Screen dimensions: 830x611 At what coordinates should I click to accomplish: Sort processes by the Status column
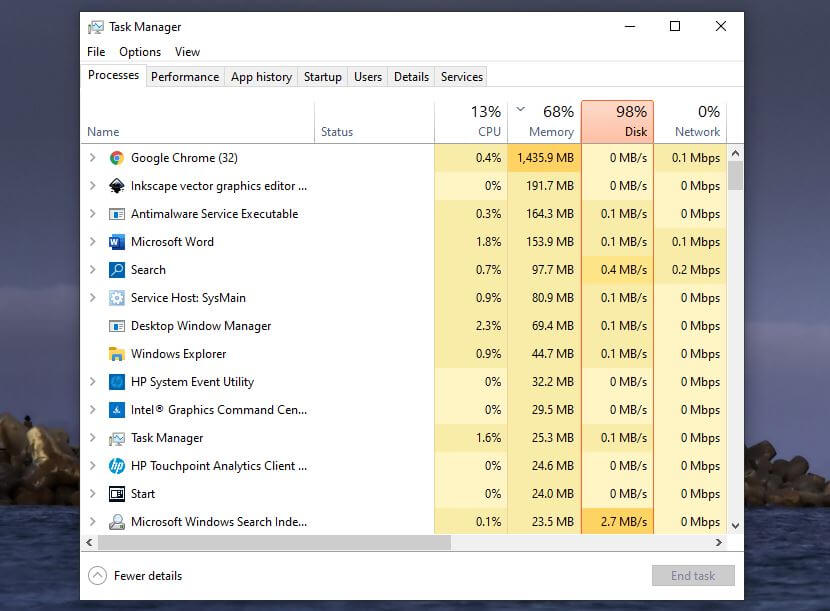[x=374, y=122]
